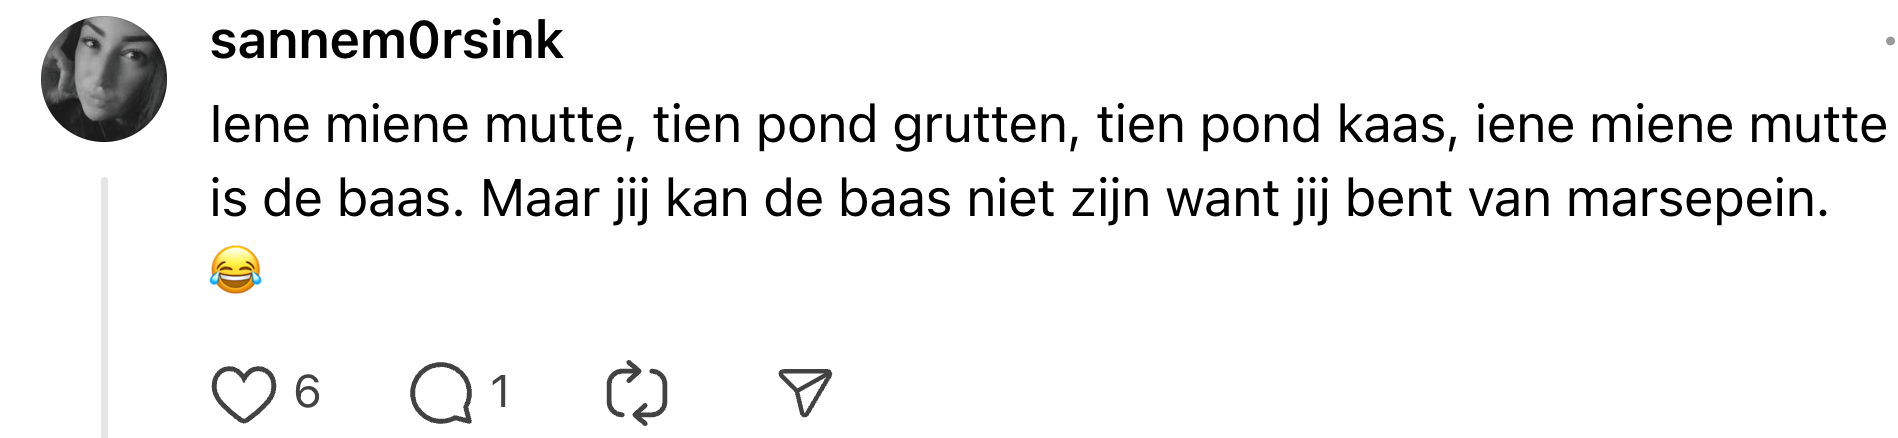The height and width of the screenshot is (438, 1898).
Task: Like the post with the heart icon
Action: (243, 392)
